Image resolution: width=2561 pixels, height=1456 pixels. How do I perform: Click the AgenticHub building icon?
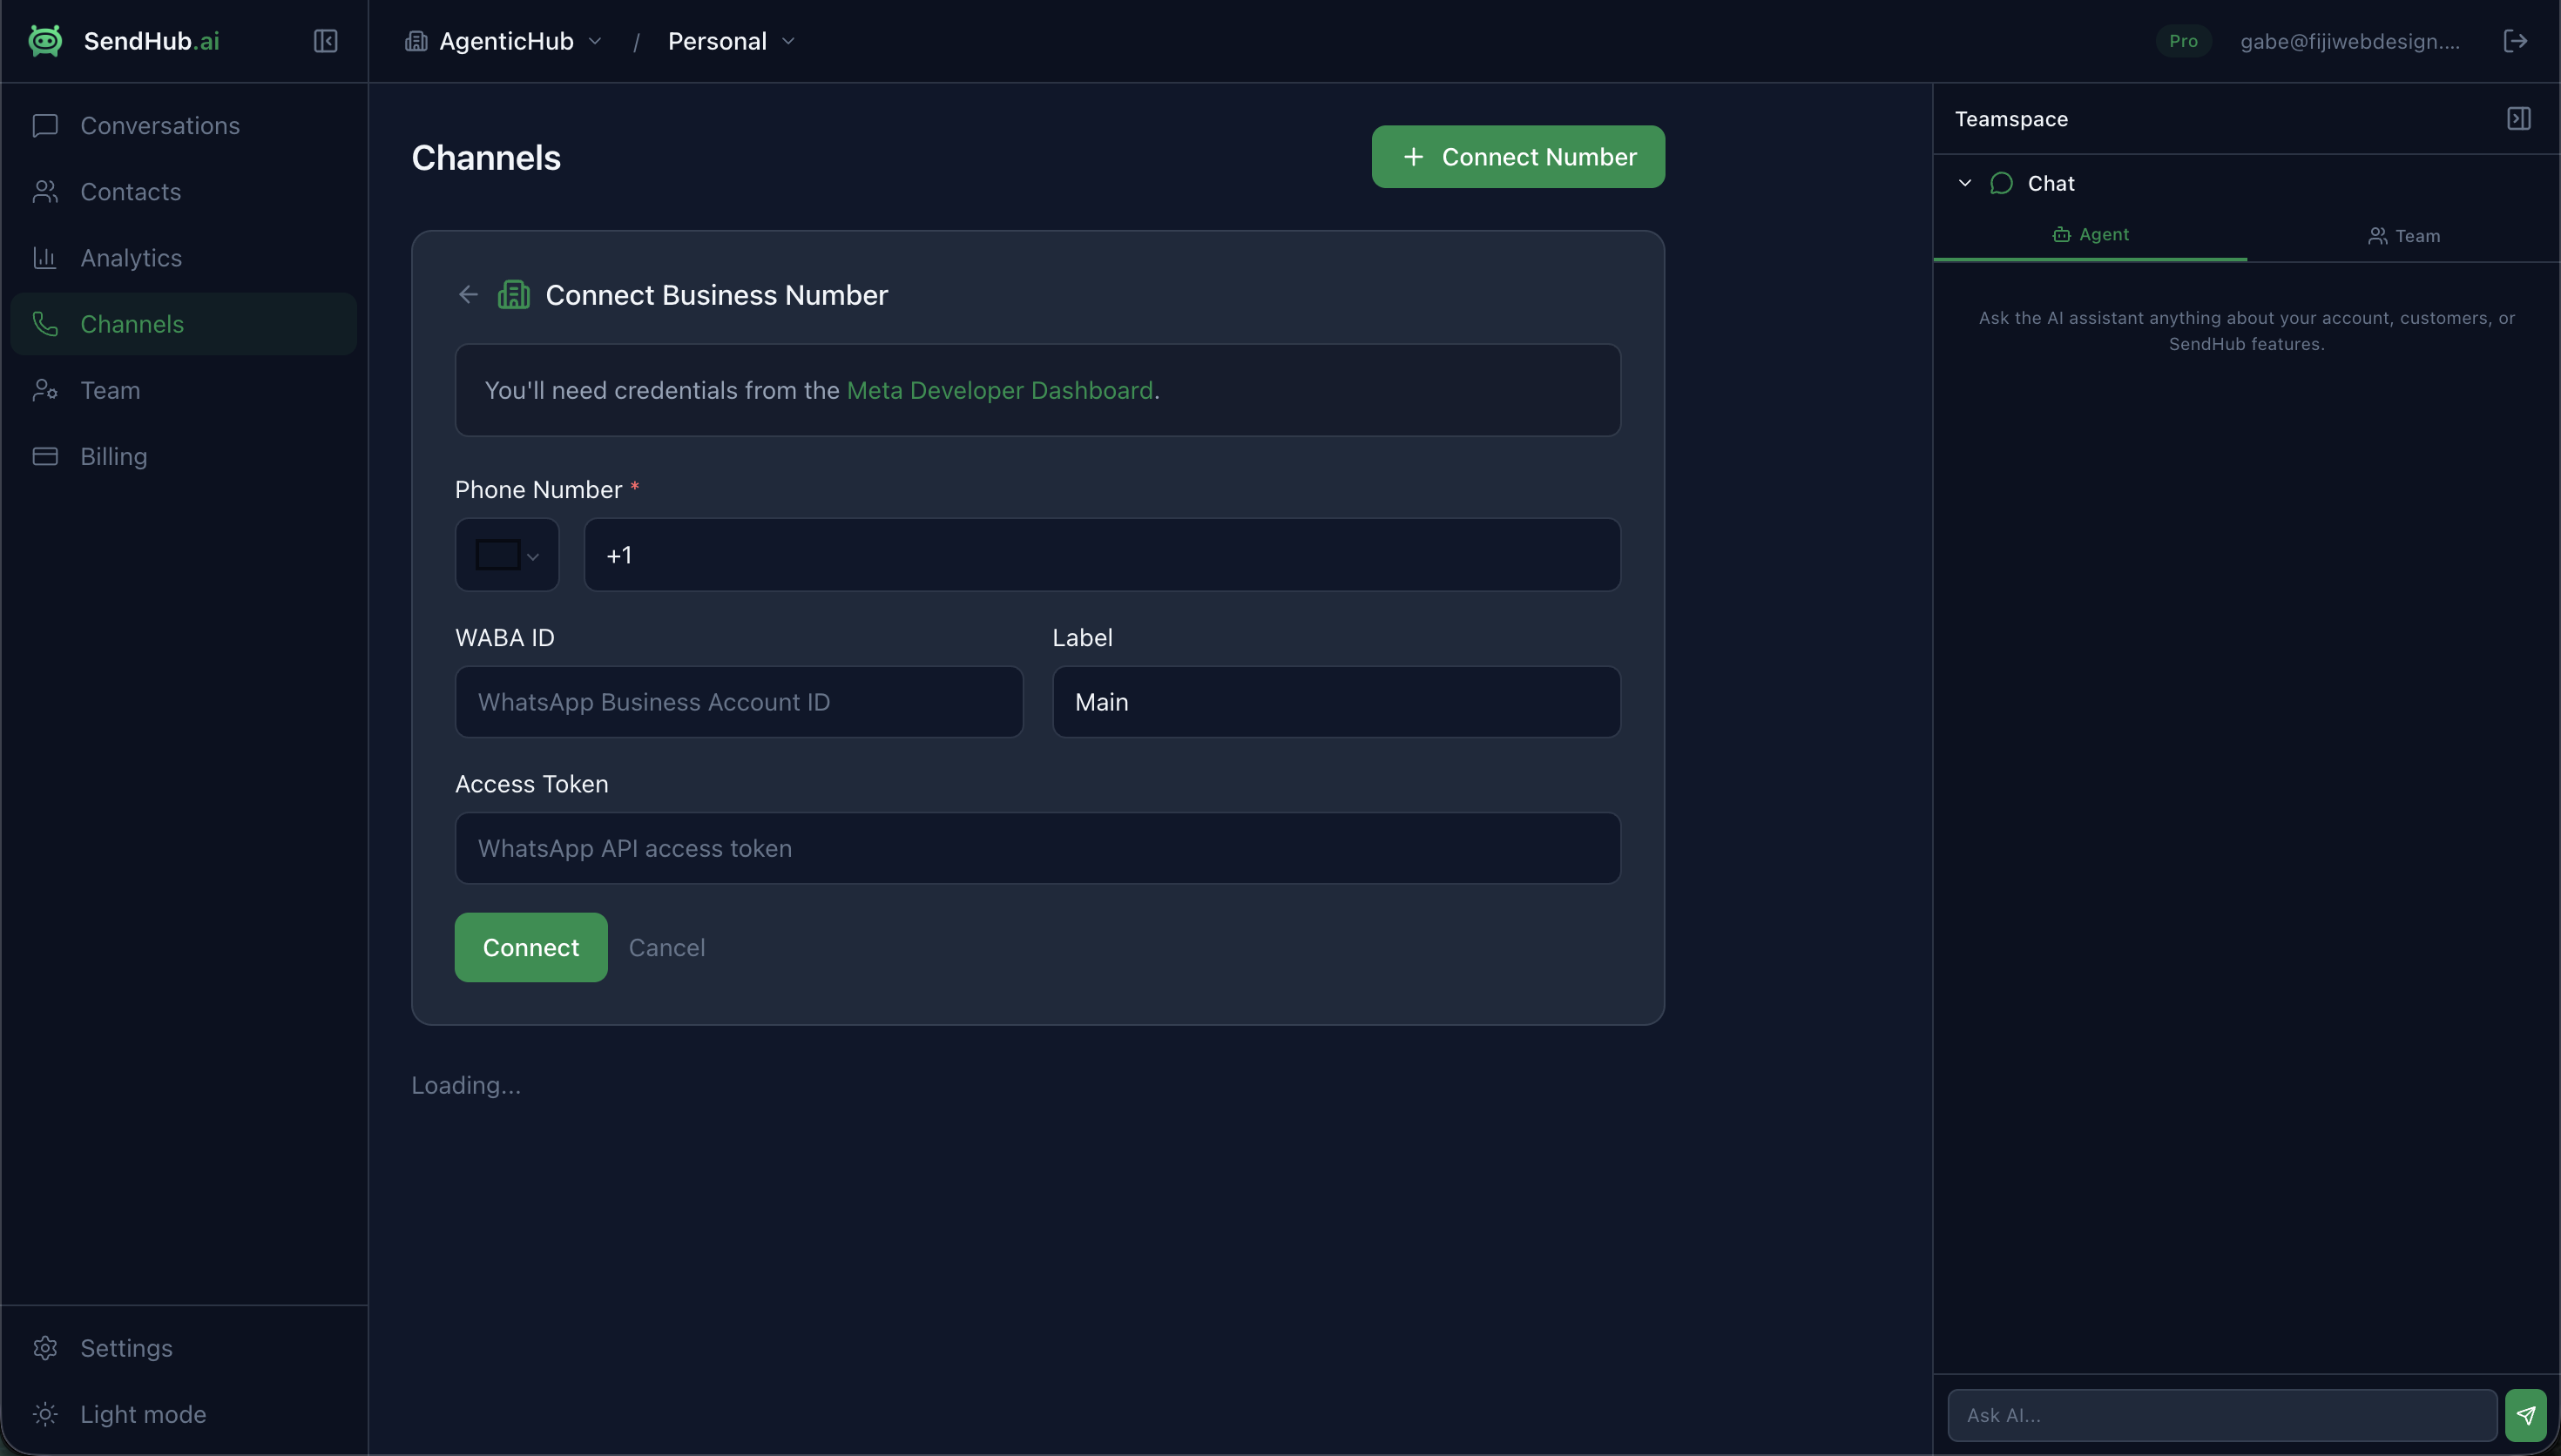tap(416, 41)
